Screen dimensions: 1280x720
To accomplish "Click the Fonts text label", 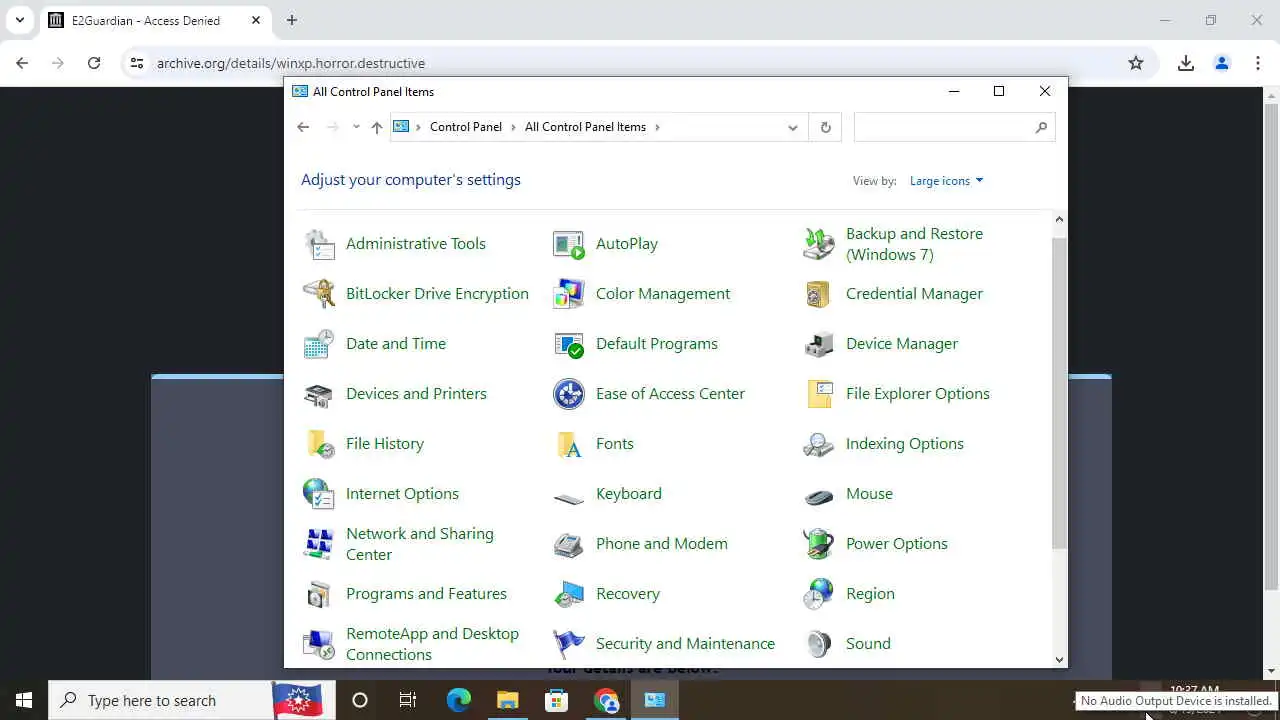I will tap(615, 444).
